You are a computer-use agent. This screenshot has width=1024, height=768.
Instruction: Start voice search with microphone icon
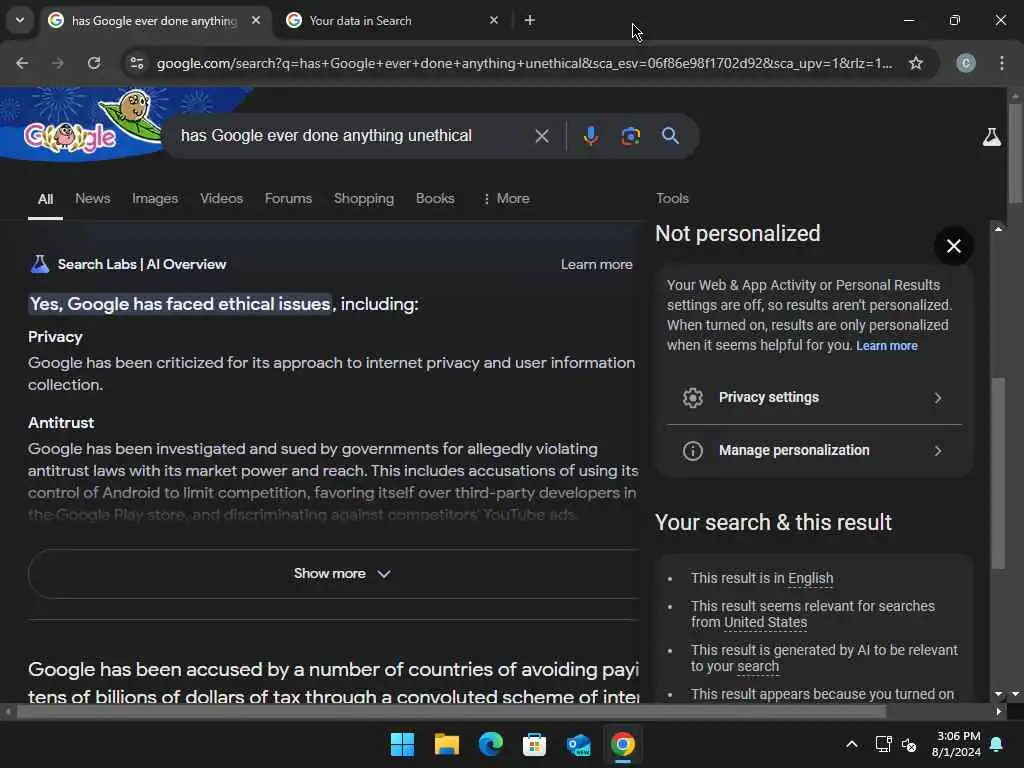[x=590, y=136]
